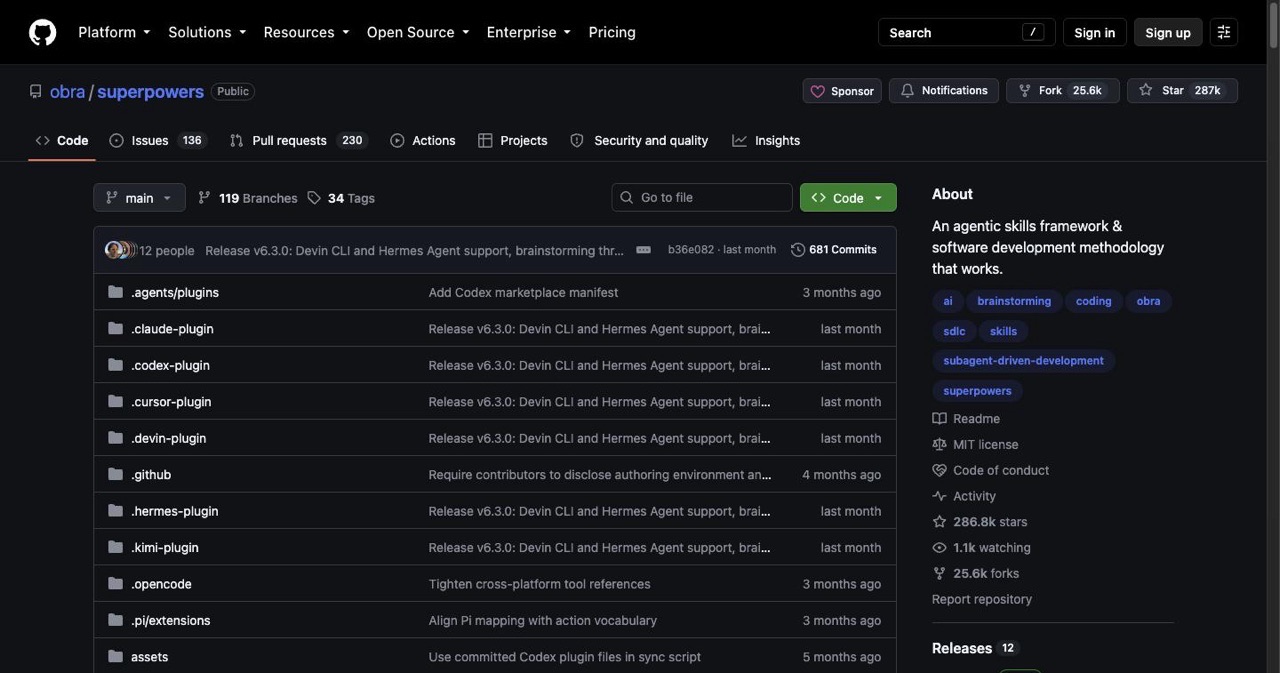View 1.1k watching link

point(981,548)
